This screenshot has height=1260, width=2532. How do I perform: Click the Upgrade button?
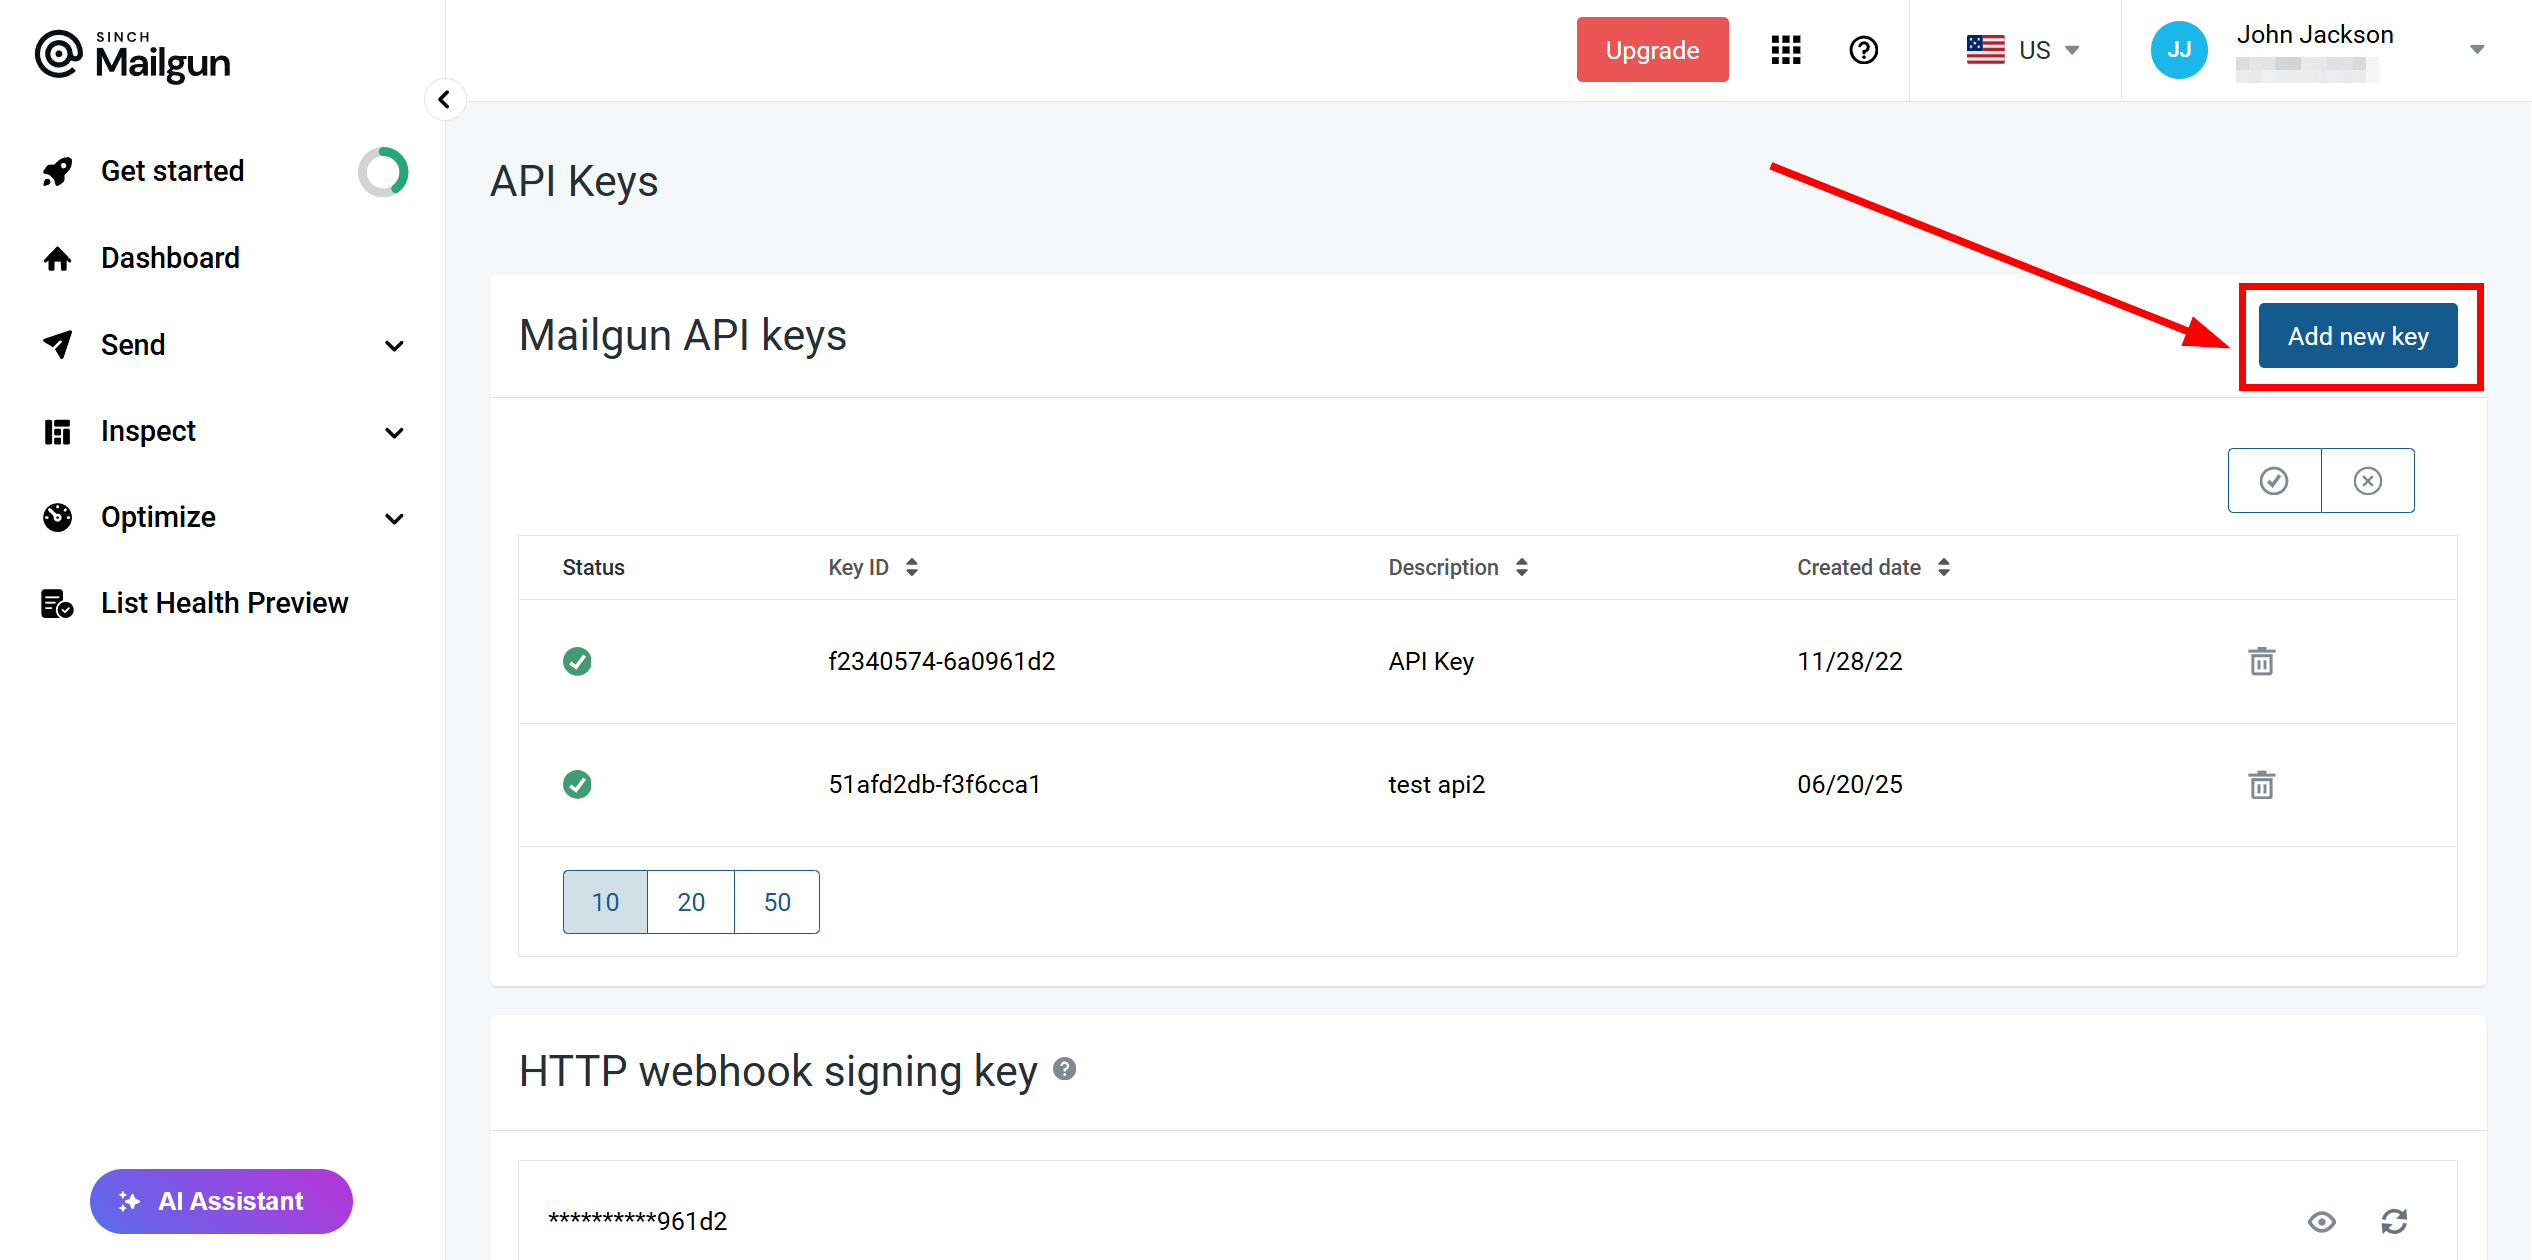click(x=1652, y=50)
